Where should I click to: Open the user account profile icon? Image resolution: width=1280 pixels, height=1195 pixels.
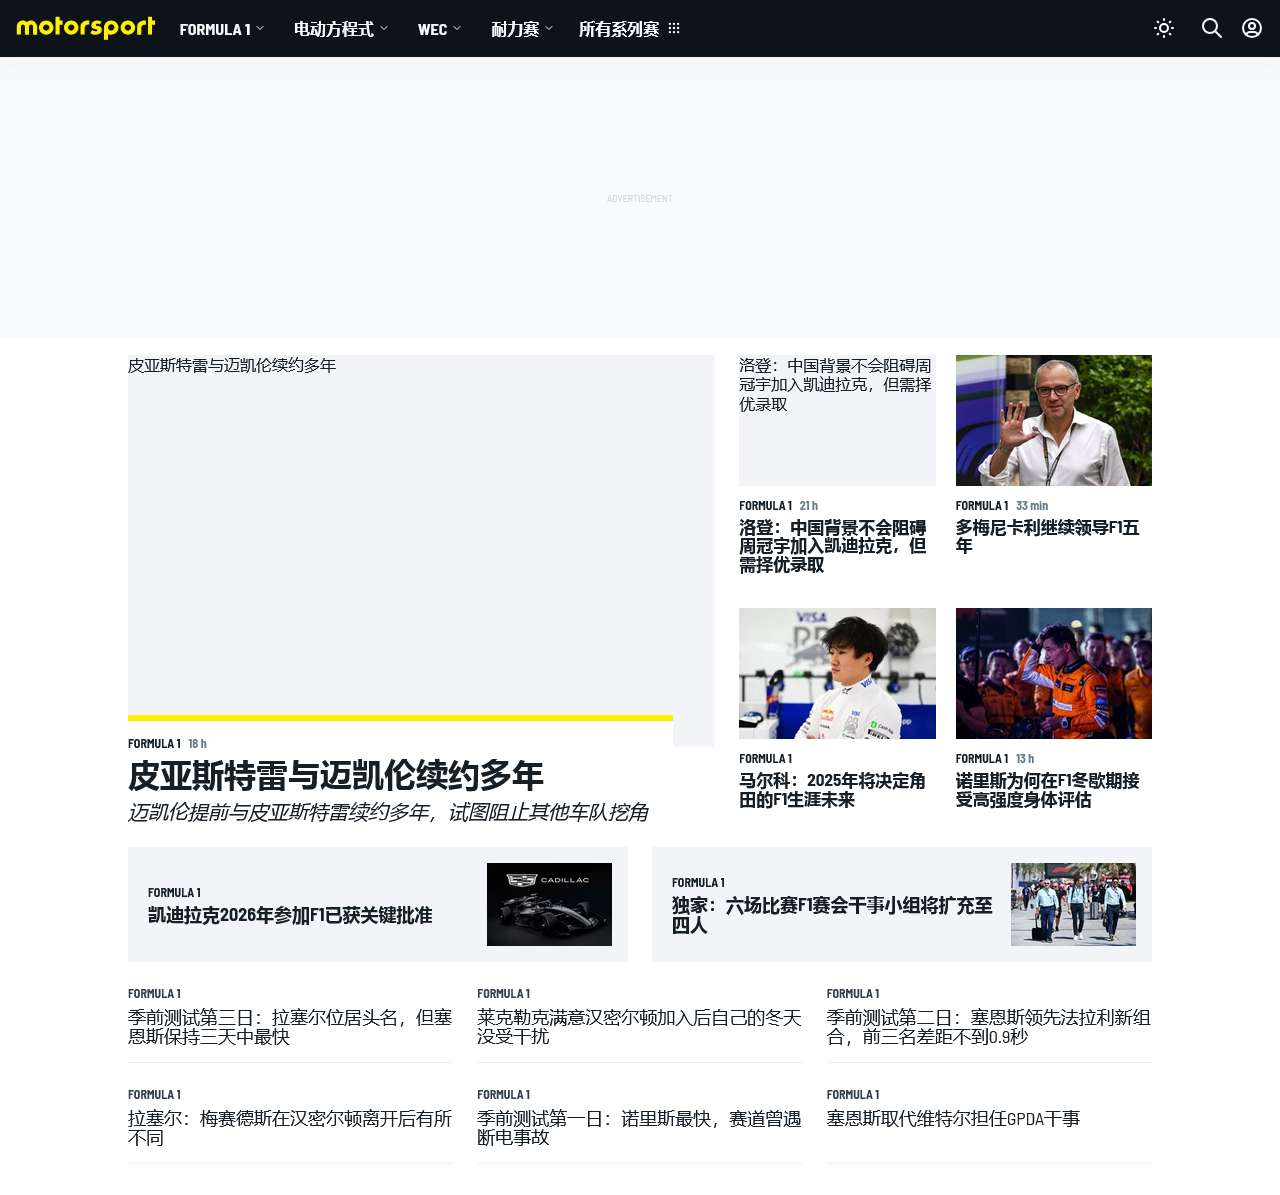coord(1252,28)
